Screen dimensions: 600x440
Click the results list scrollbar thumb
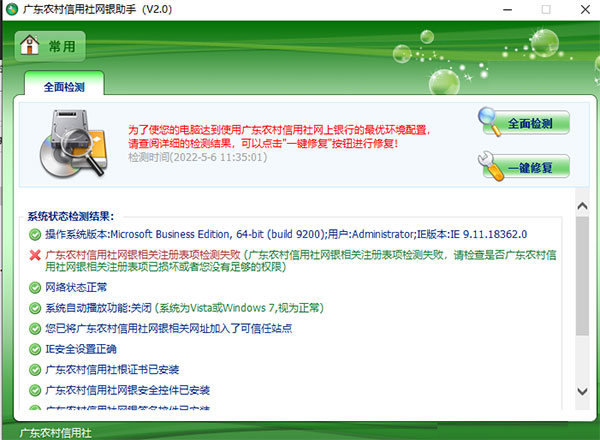click(x=582, y=276)
